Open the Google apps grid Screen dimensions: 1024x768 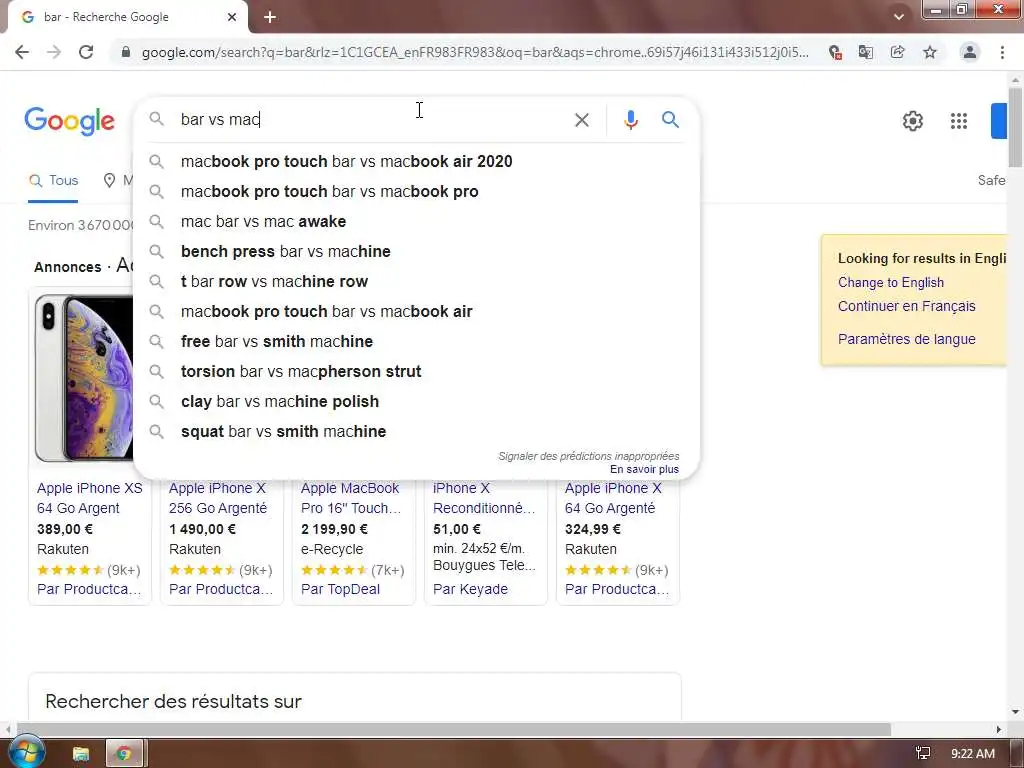[x=959, y=121]
